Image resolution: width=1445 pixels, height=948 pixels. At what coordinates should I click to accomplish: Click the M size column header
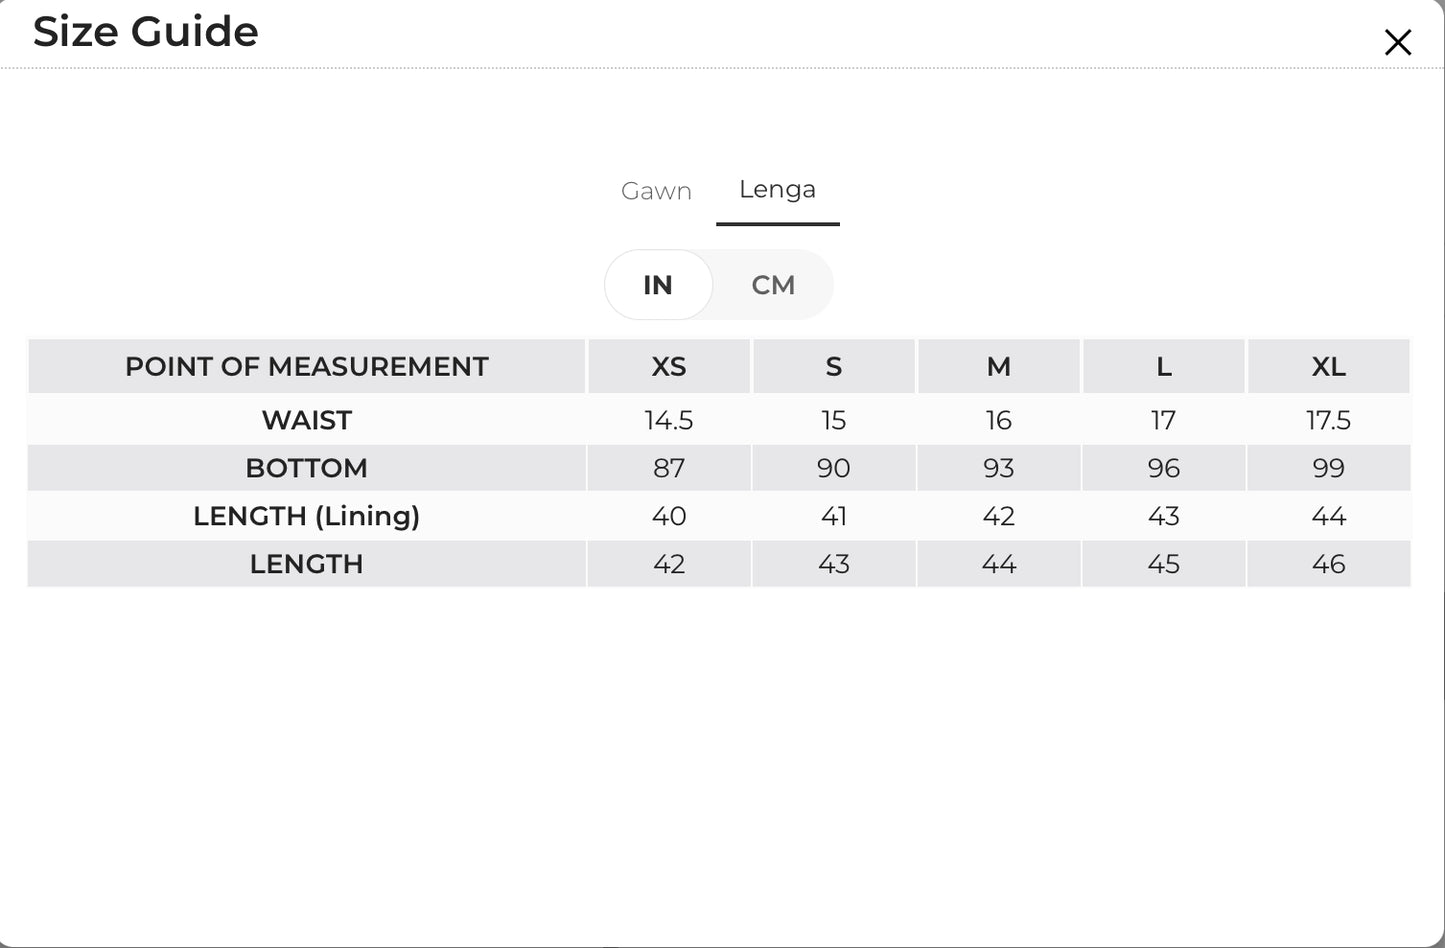point(999,366)
